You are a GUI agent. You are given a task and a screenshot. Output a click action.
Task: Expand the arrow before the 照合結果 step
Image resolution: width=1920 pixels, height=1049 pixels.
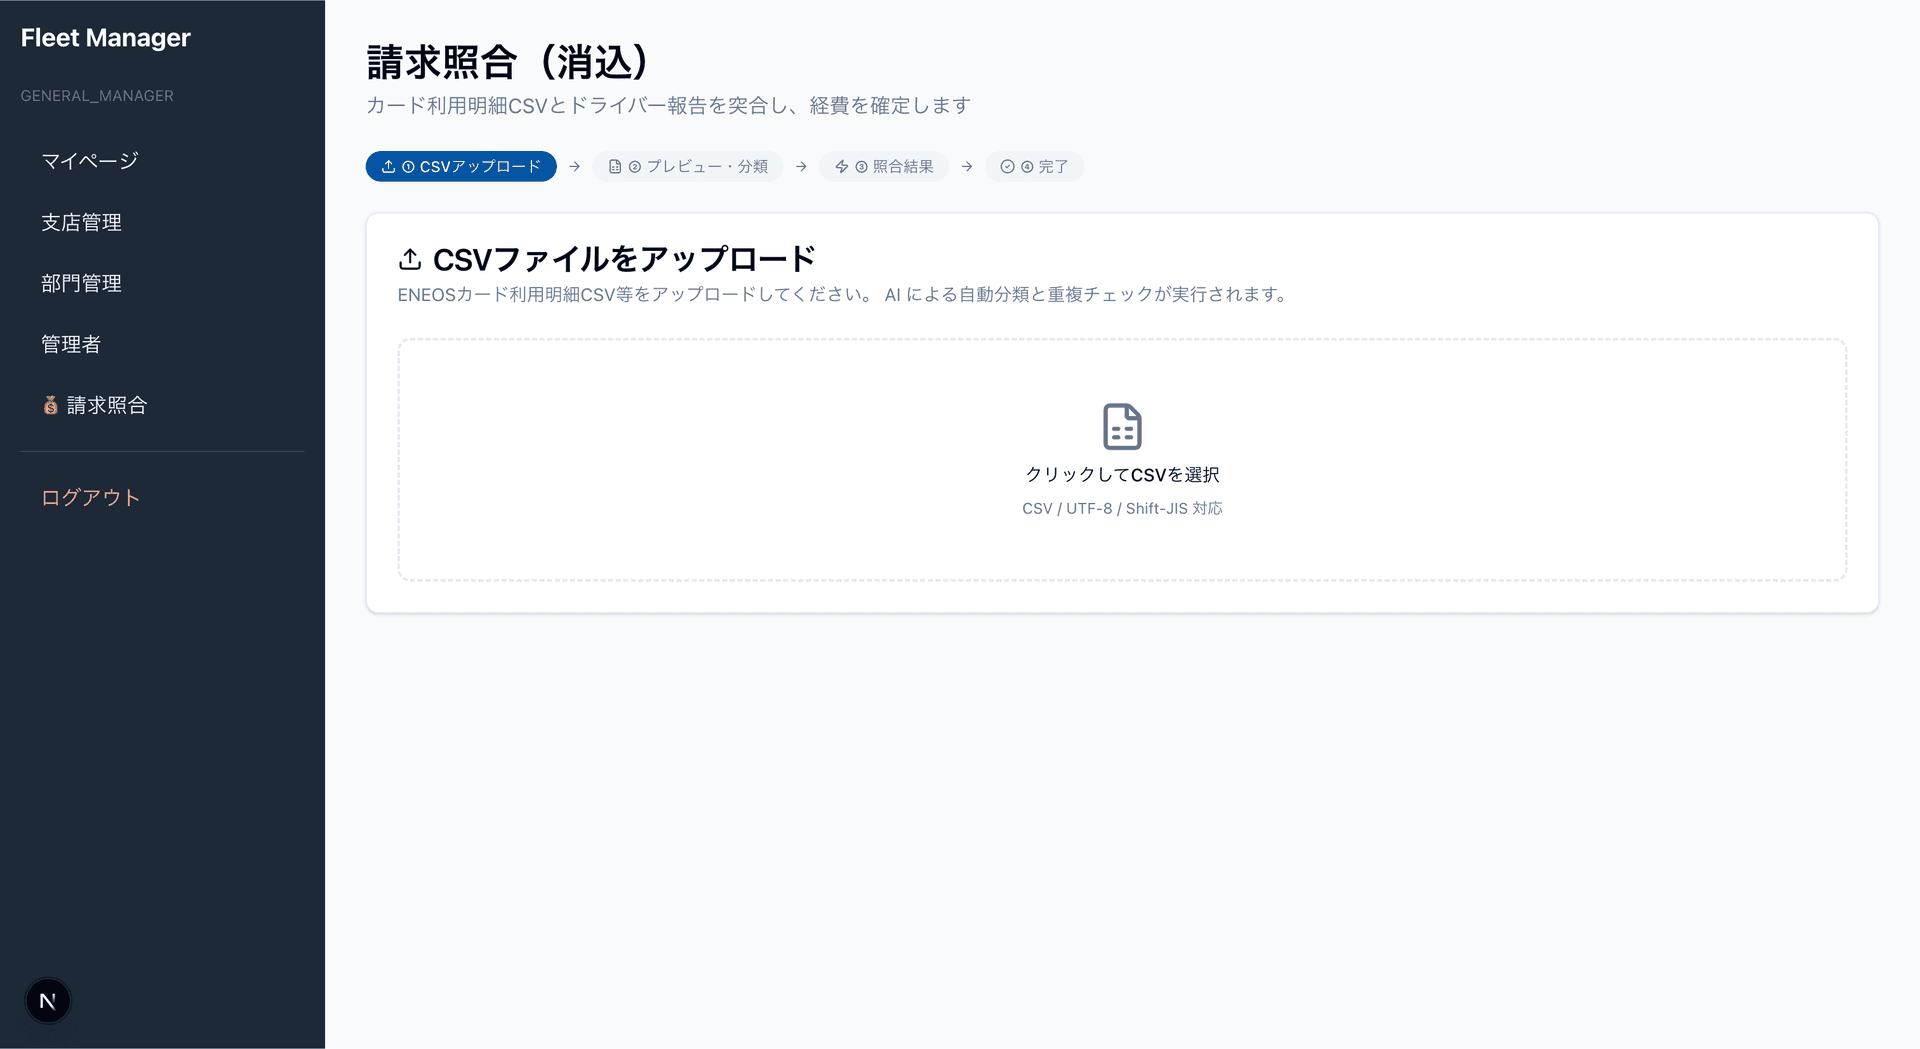pos(801,166)
